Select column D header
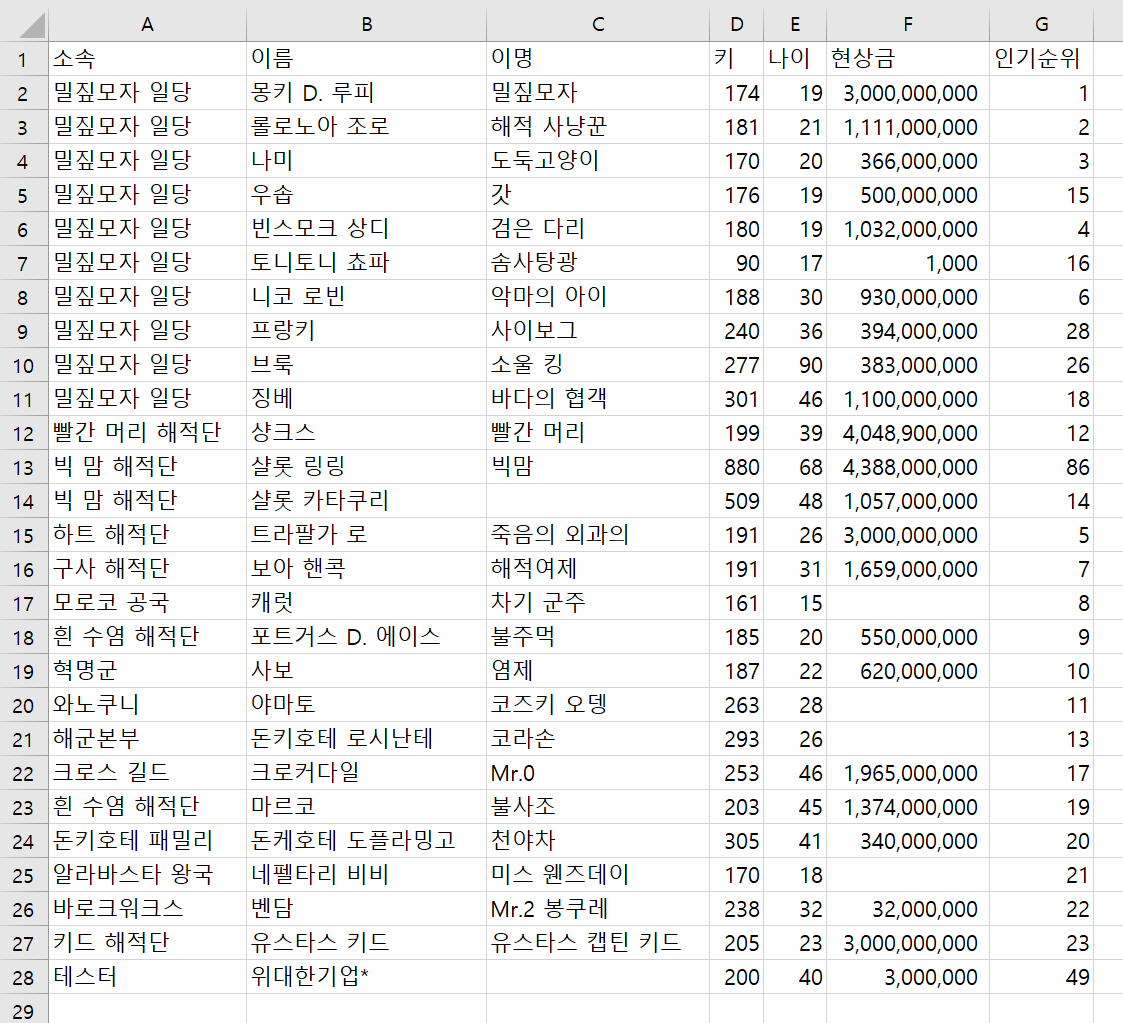This screenshot has width=1123, height=1023. coord(736,24)
